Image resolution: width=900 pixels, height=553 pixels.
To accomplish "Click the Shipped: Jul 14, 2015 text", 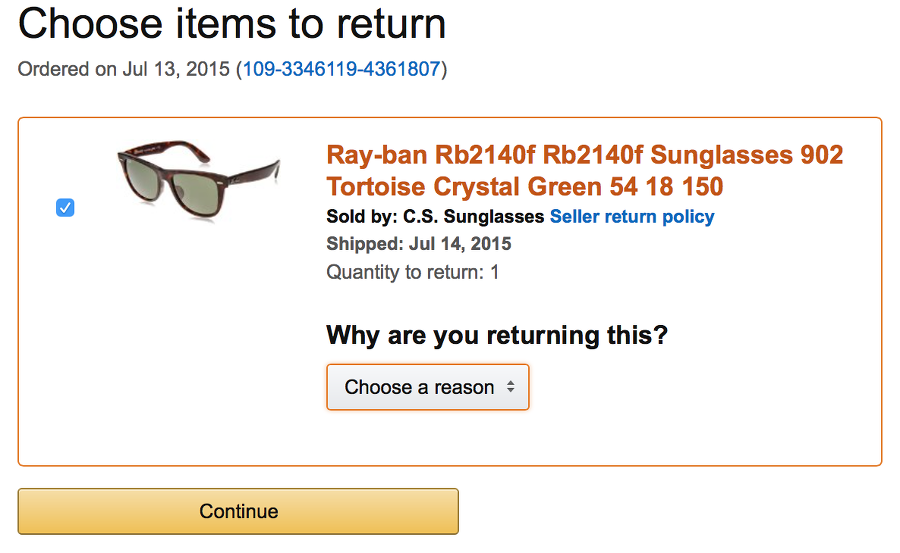I will [x=418, y=244].
